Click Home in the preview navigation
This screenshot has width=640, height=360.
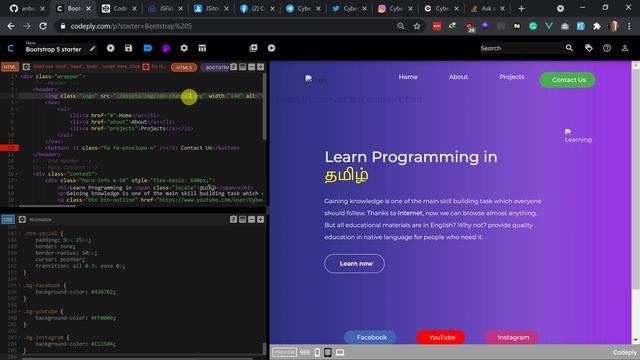point(408,77)
